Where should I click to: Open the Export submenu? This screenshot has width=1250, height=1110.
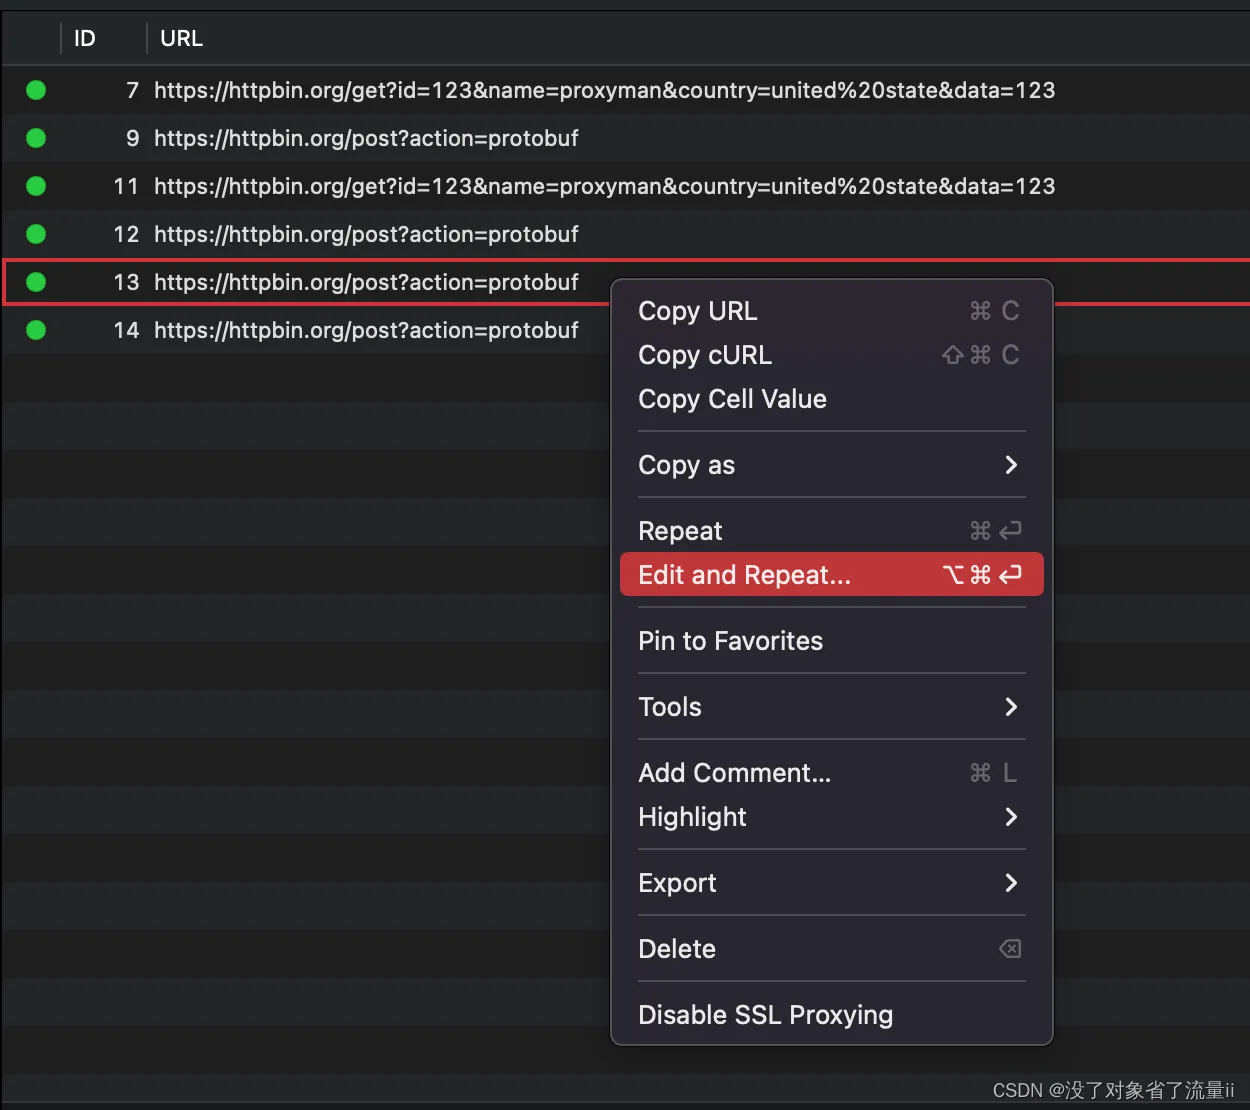(831, 883)
